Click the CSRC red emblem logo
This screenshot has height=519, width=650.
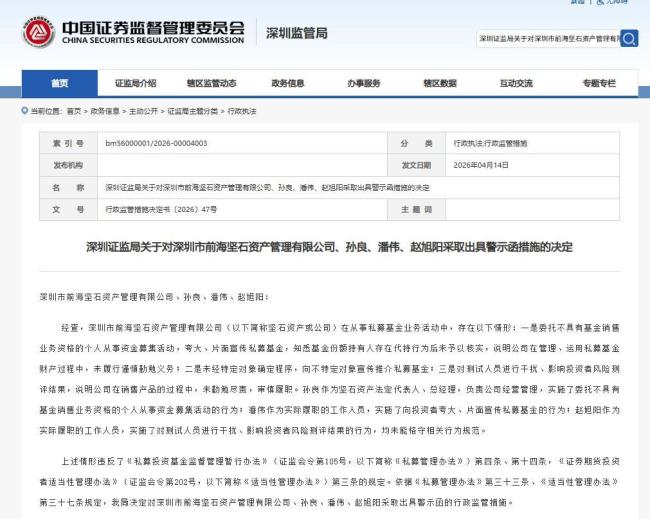(x=39, y=32)
